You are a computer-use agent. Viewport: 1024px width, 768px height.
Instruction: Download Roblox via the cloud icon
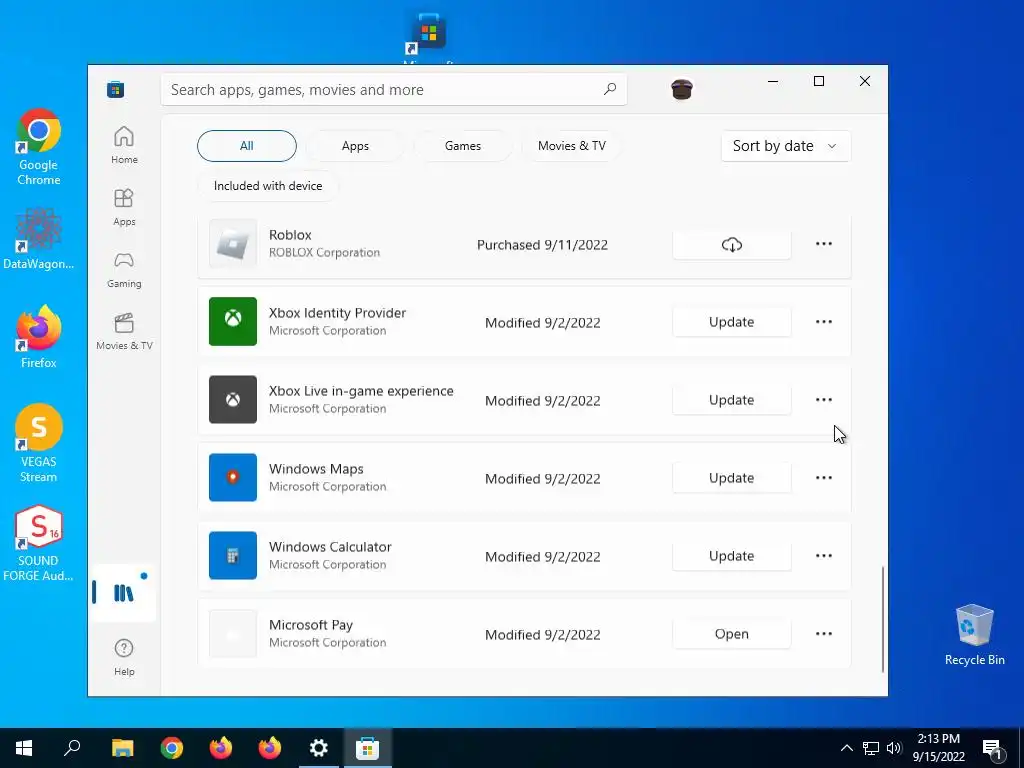731,244
